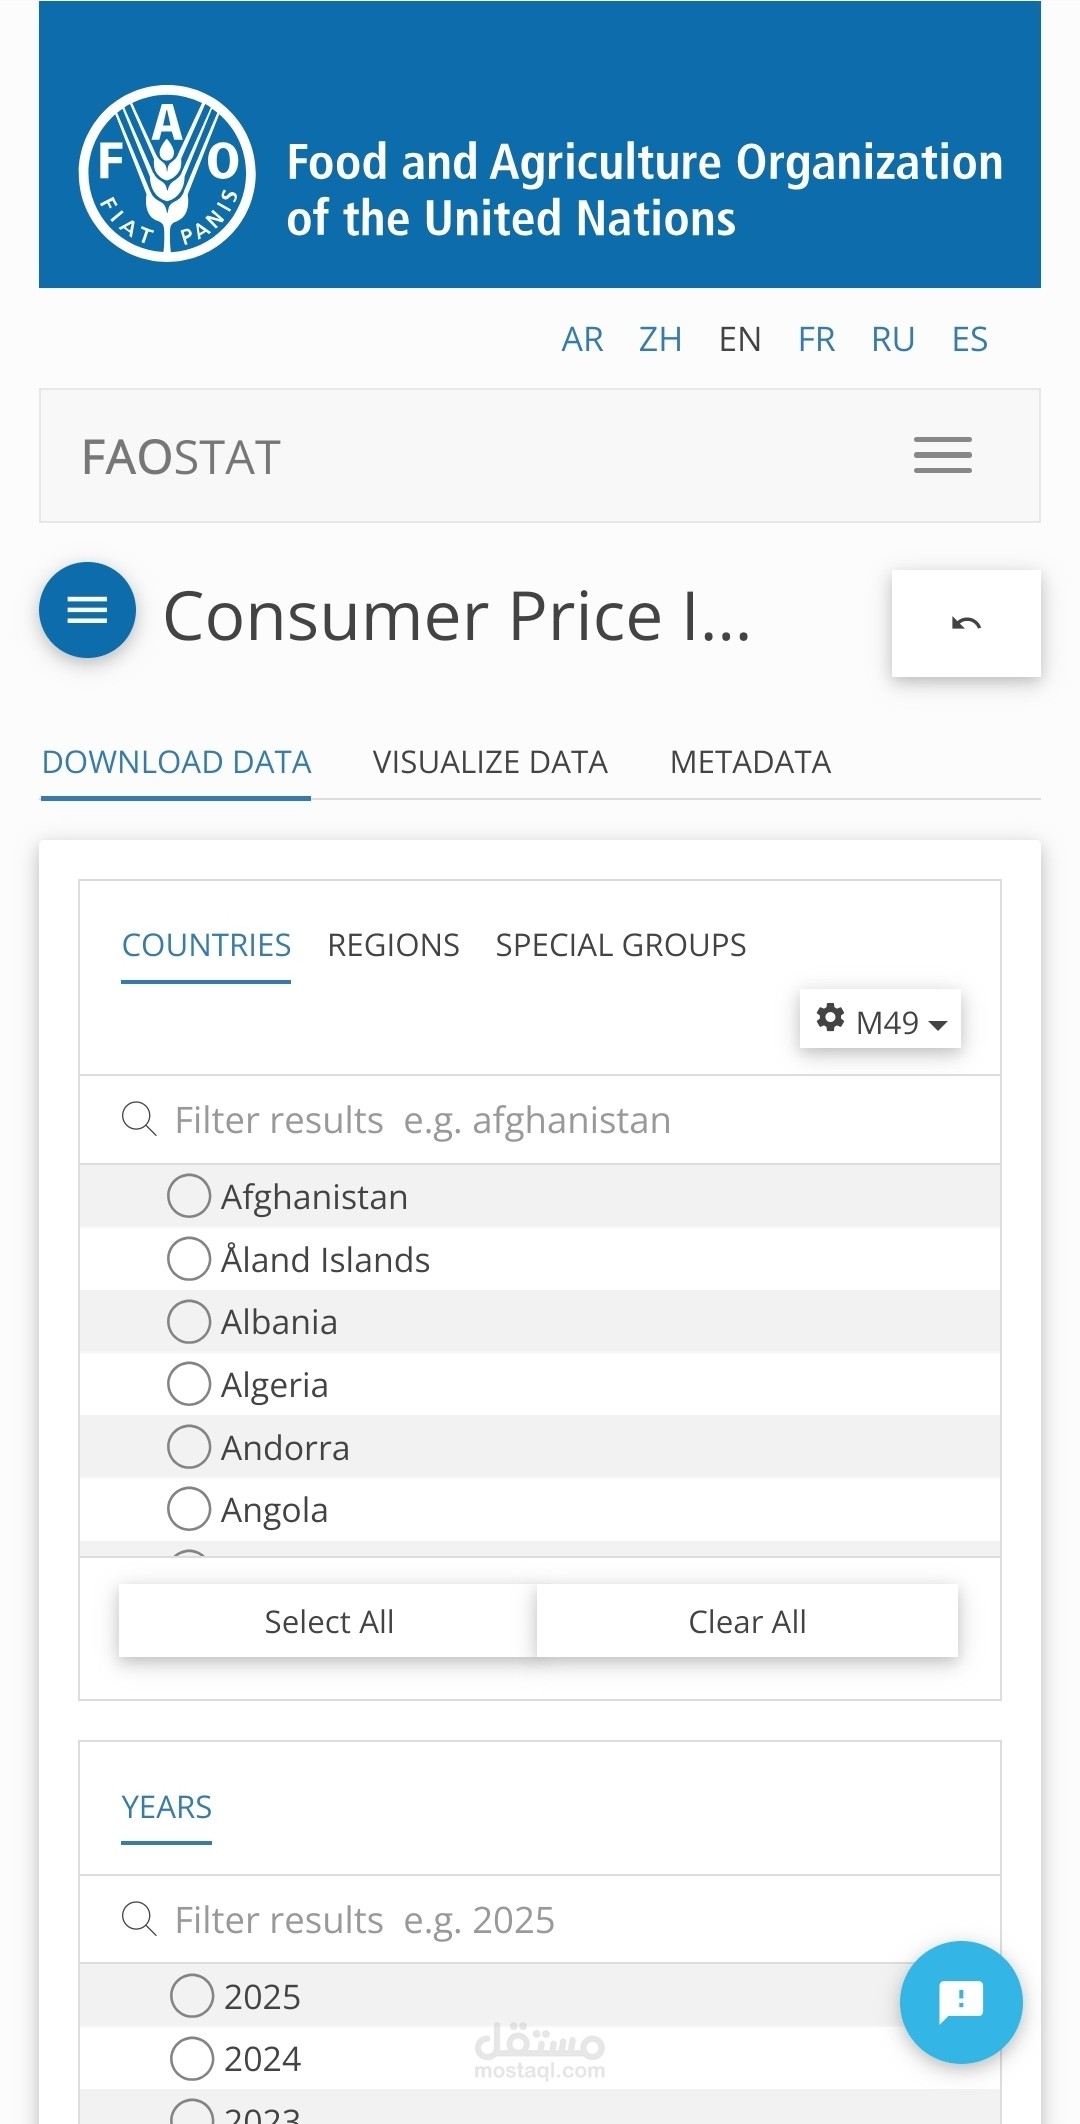
Task: Open the Special Groups tab
Action: pos(621,946)
